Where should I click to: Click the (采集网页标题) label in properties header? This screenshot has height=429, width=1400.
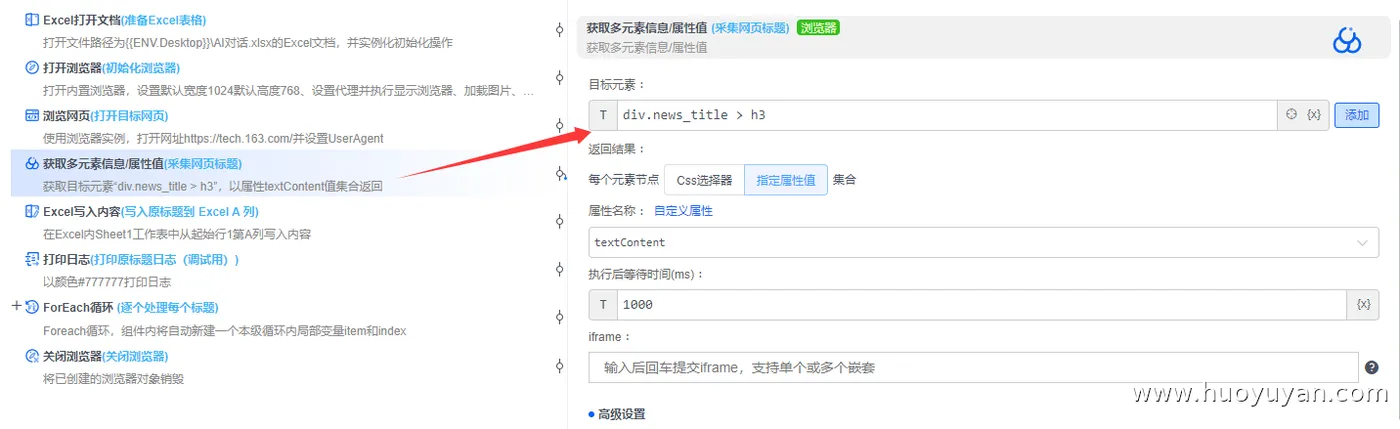click(750, 28)
